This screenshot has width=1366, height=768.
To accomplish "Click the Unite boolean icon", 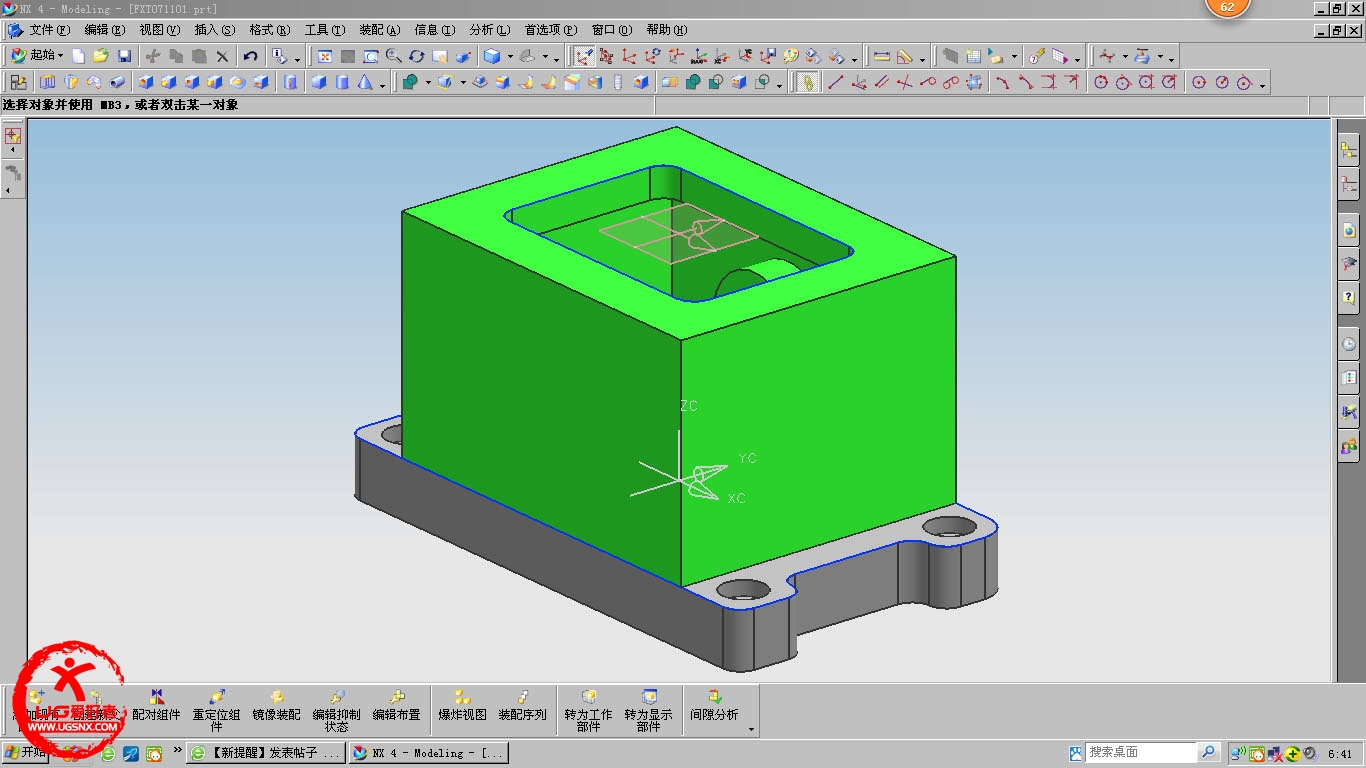I will [410, 82].
